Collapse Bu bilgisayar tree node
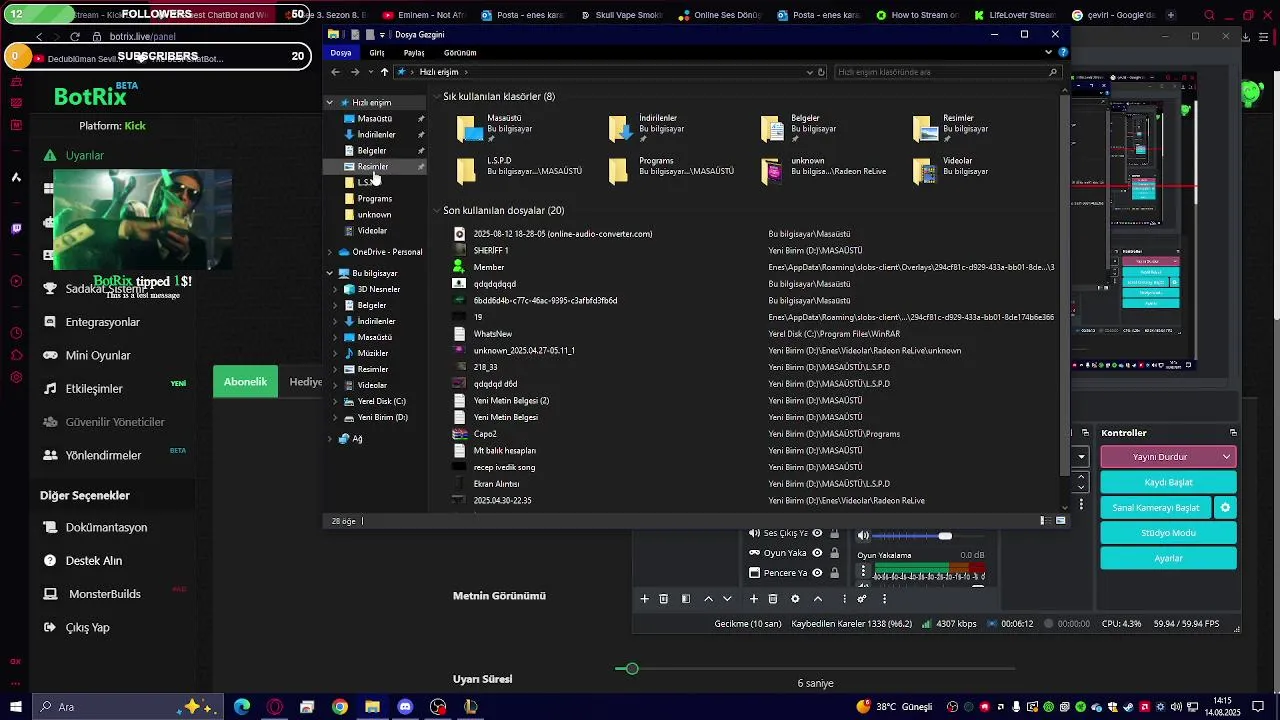 (x=329, y=273)
